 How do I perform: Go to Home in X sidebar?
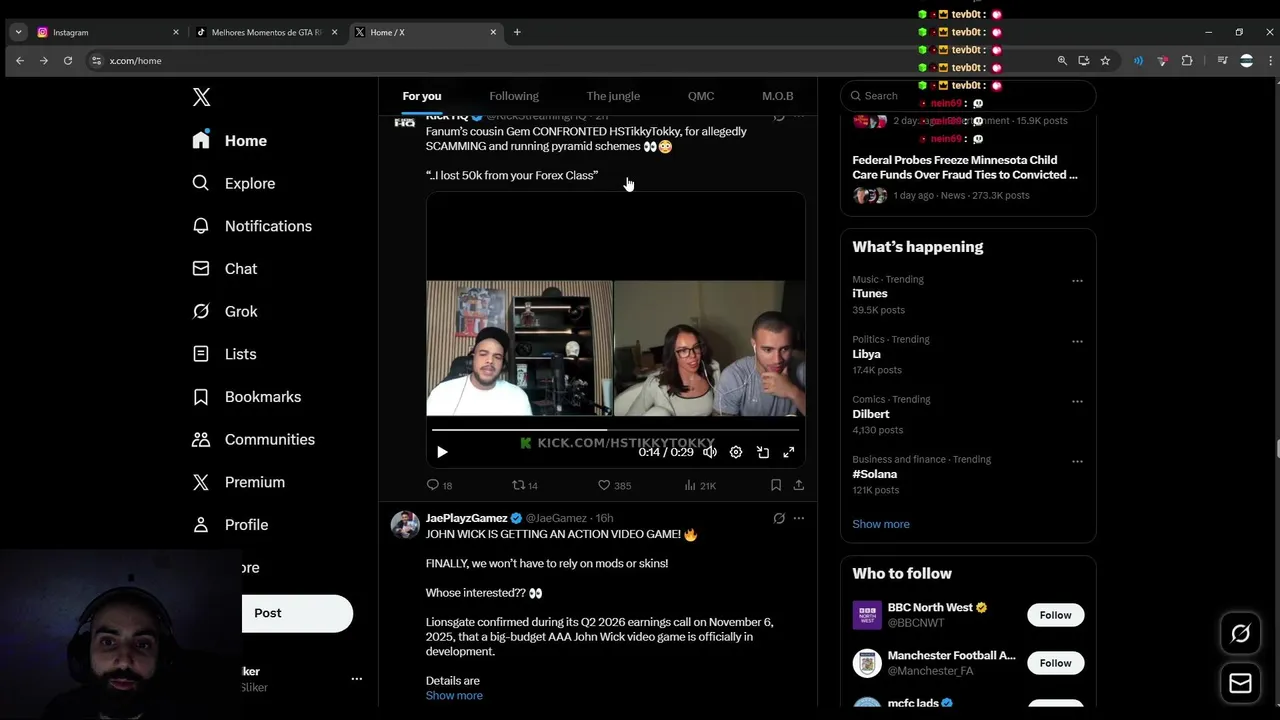[x=231, y=140]
